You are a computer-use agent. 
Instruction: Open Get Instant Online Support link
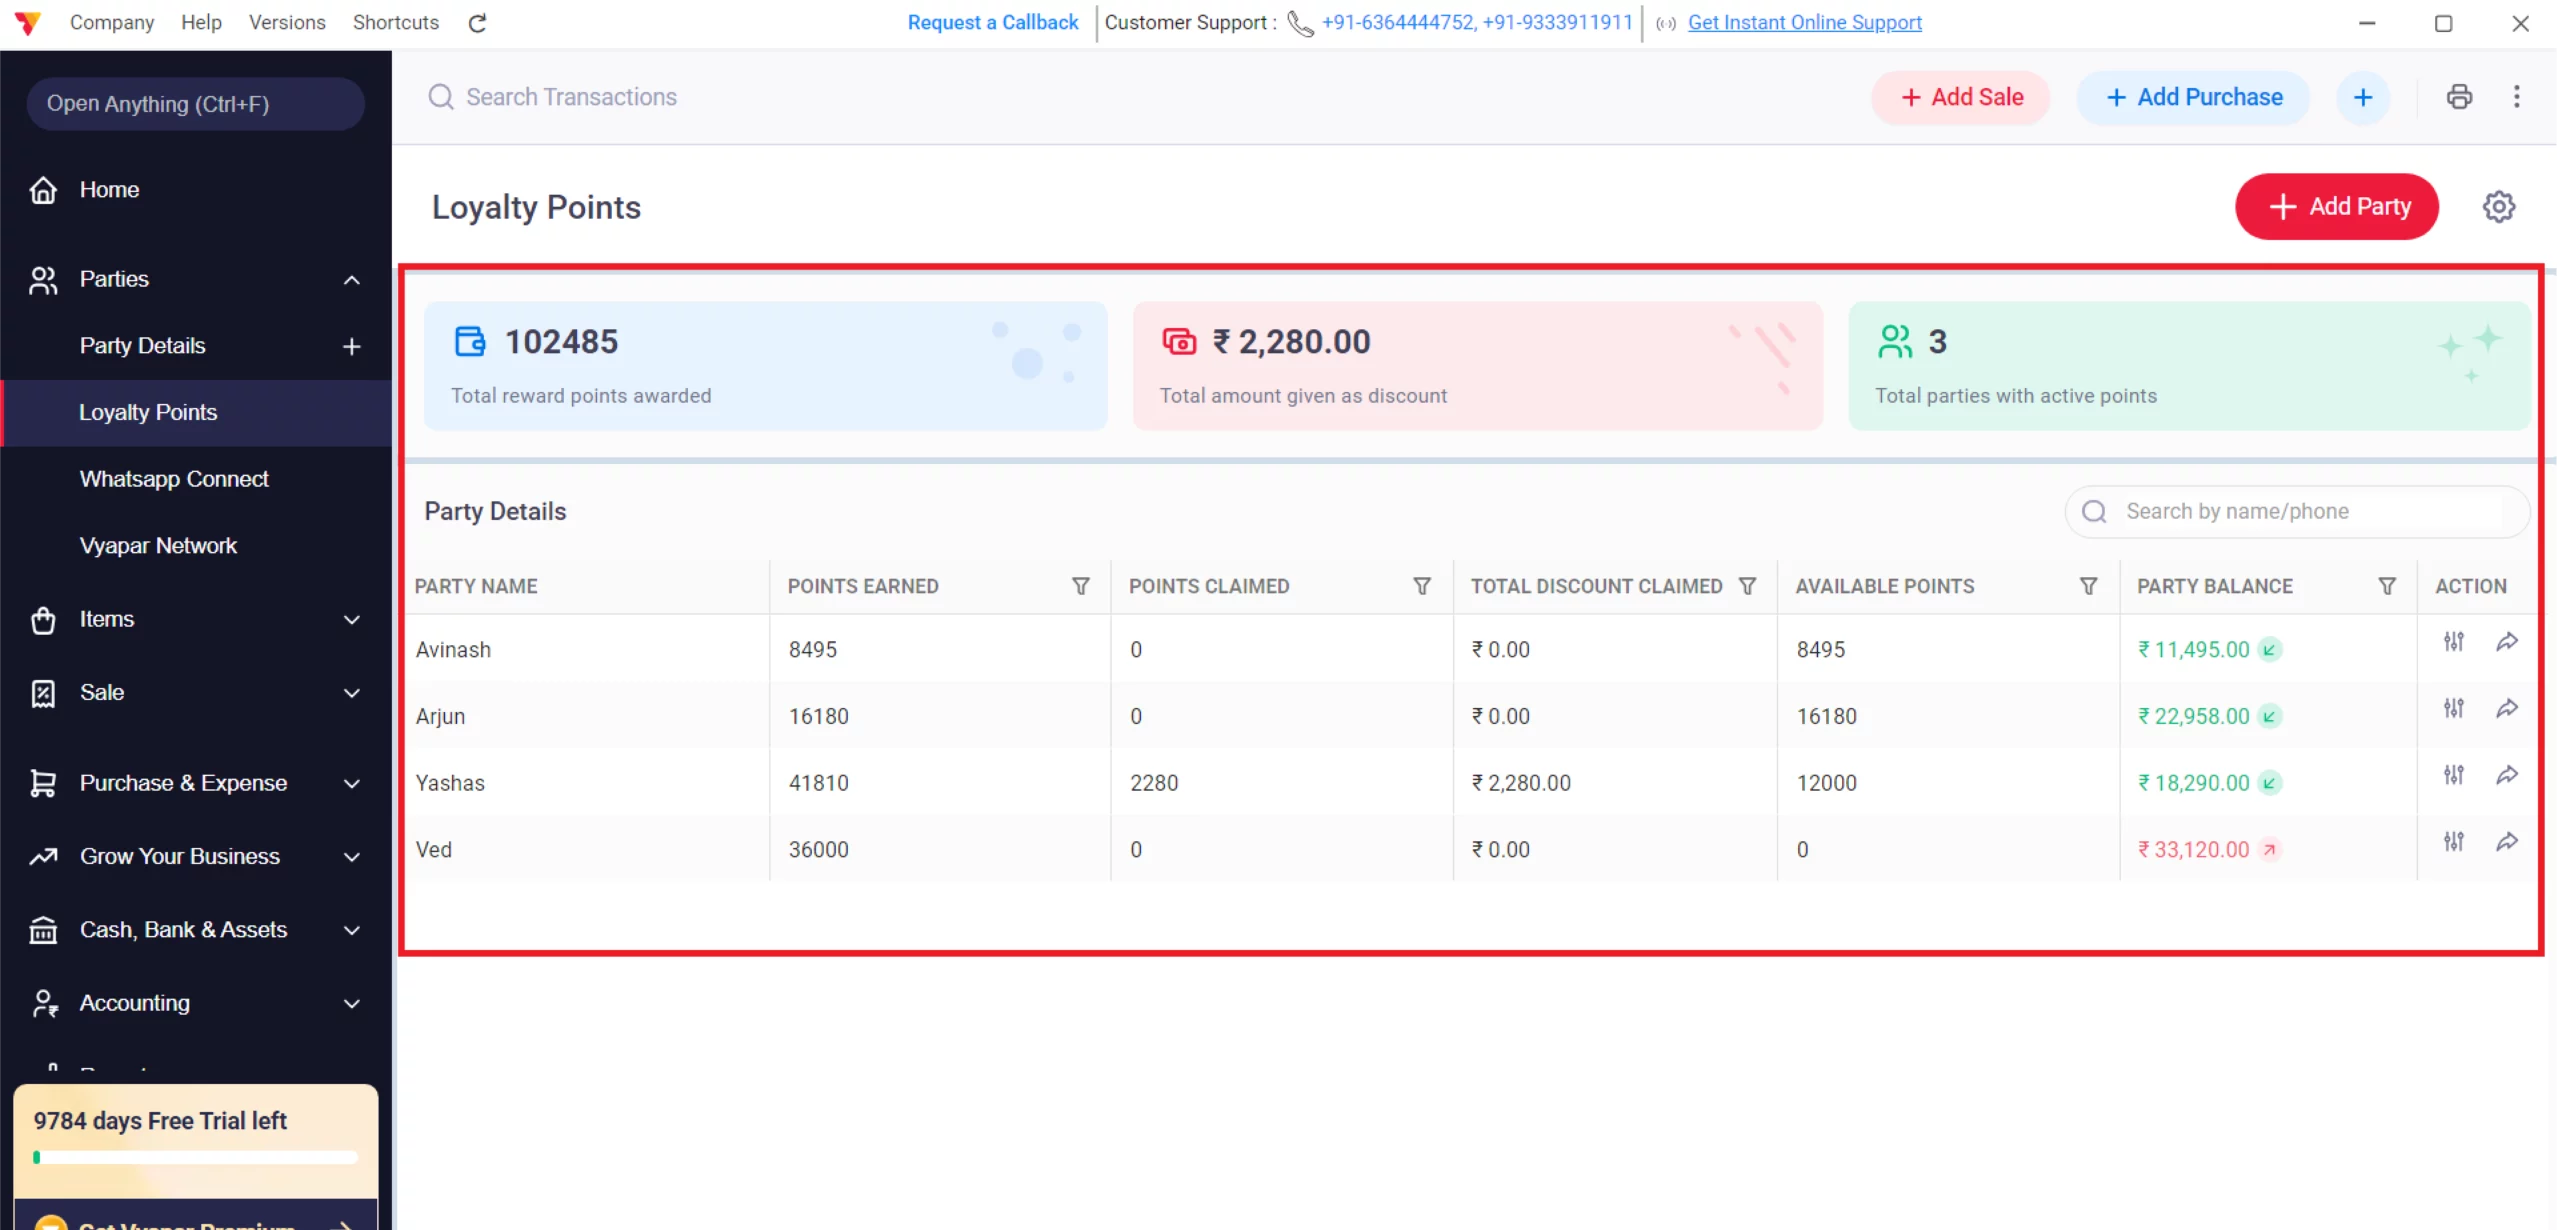click(1804, 22)
